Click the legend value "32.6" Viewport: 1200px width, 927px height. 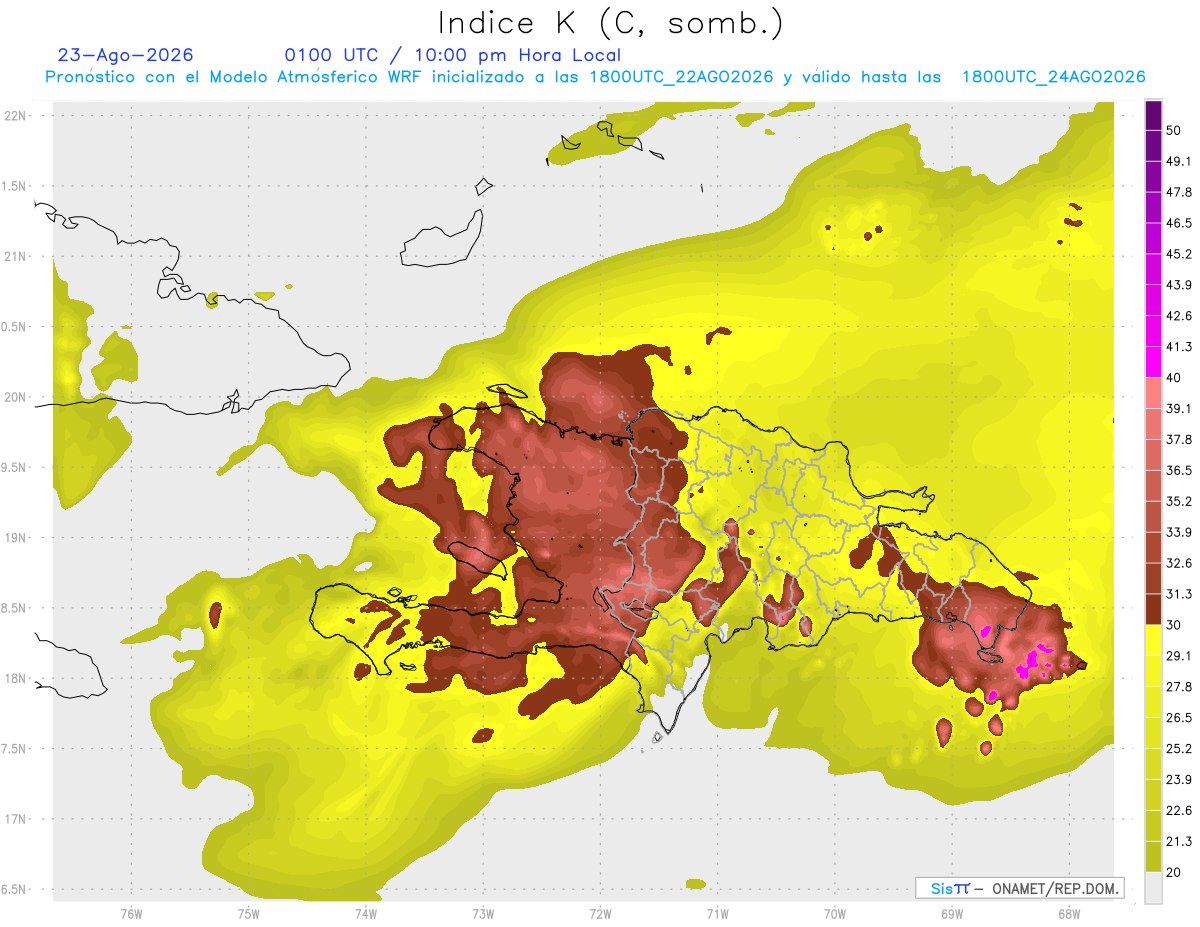point(1179,563)
